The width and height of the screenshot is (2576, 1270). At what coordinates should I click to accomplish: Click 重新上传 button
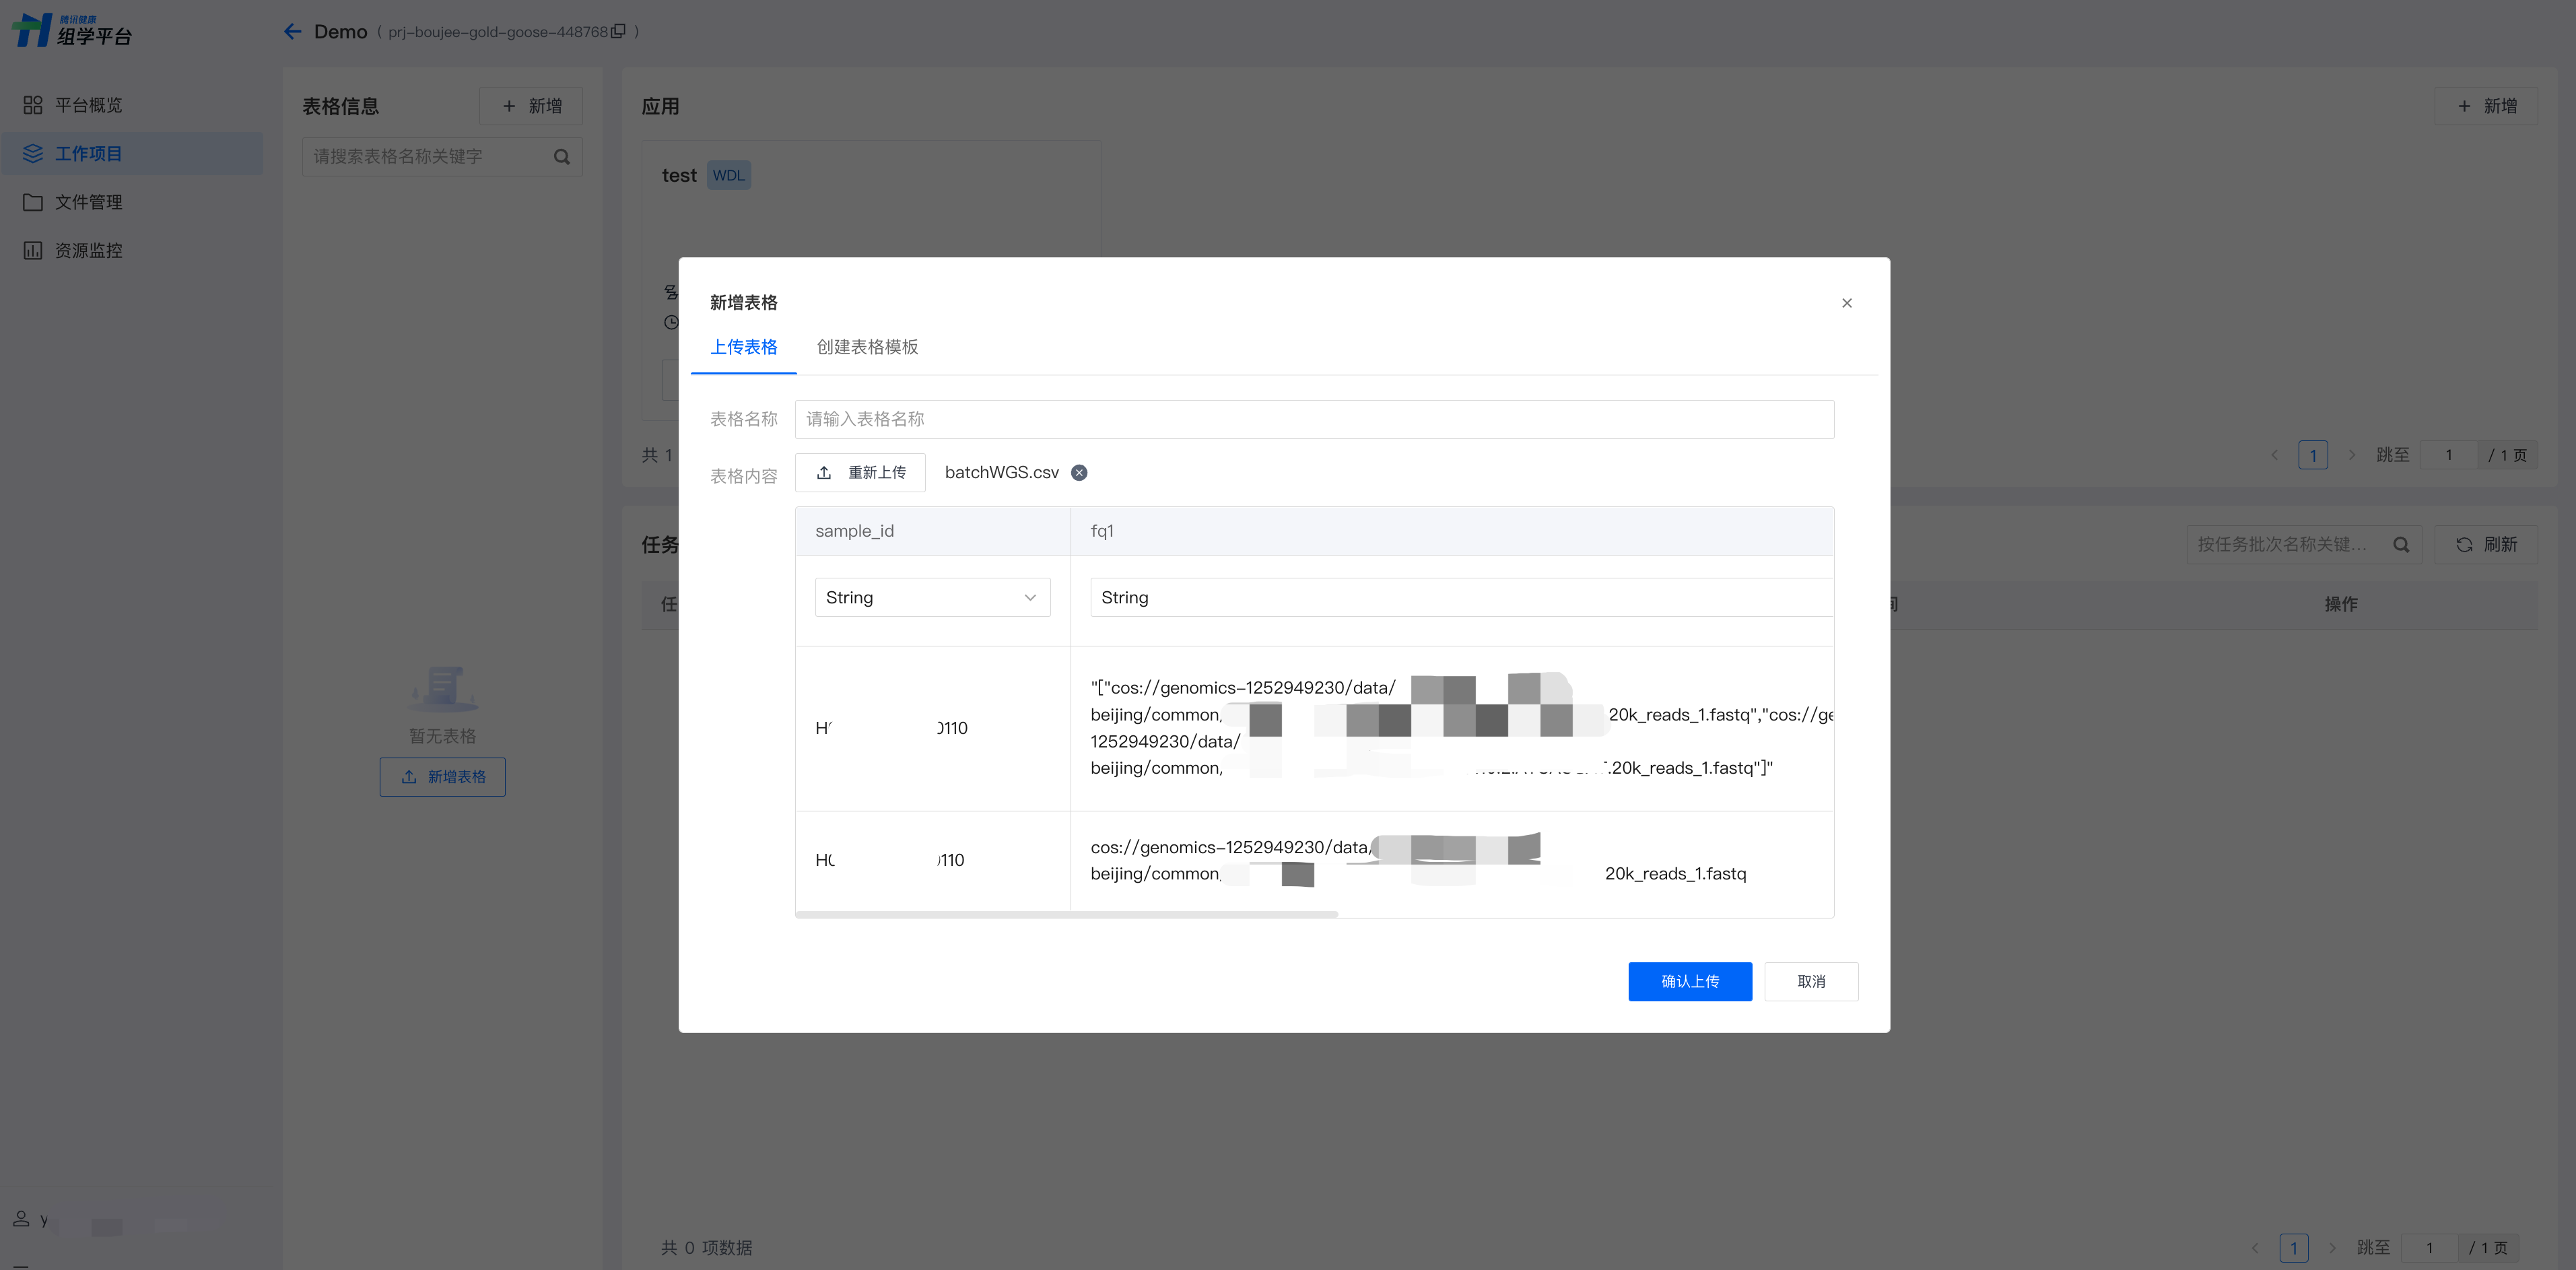[x=860, y=473]
